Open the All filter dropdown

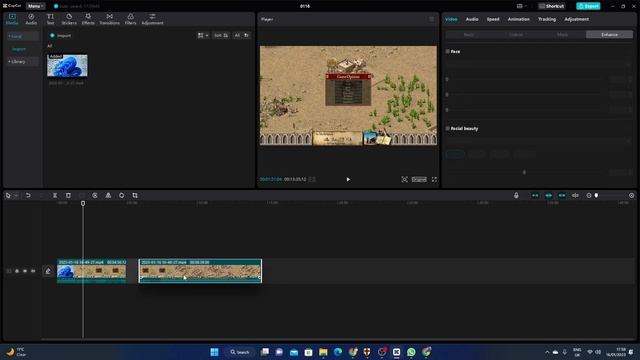[x=241, y=36]
